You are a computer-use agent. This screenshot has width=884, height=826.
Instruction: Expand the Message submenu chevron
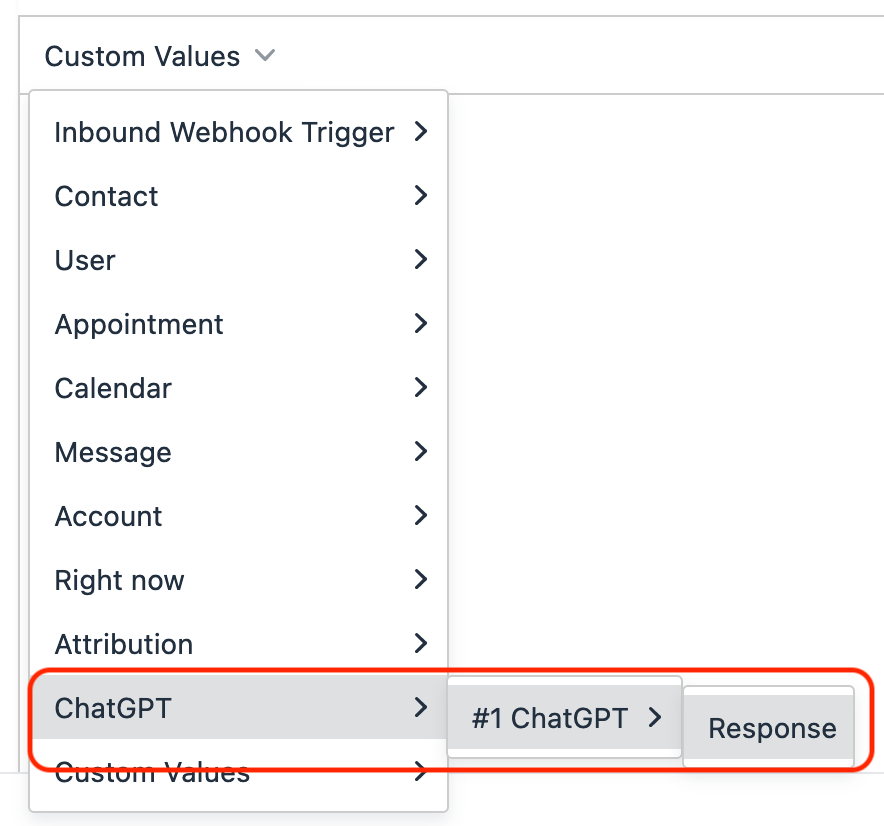421,451
